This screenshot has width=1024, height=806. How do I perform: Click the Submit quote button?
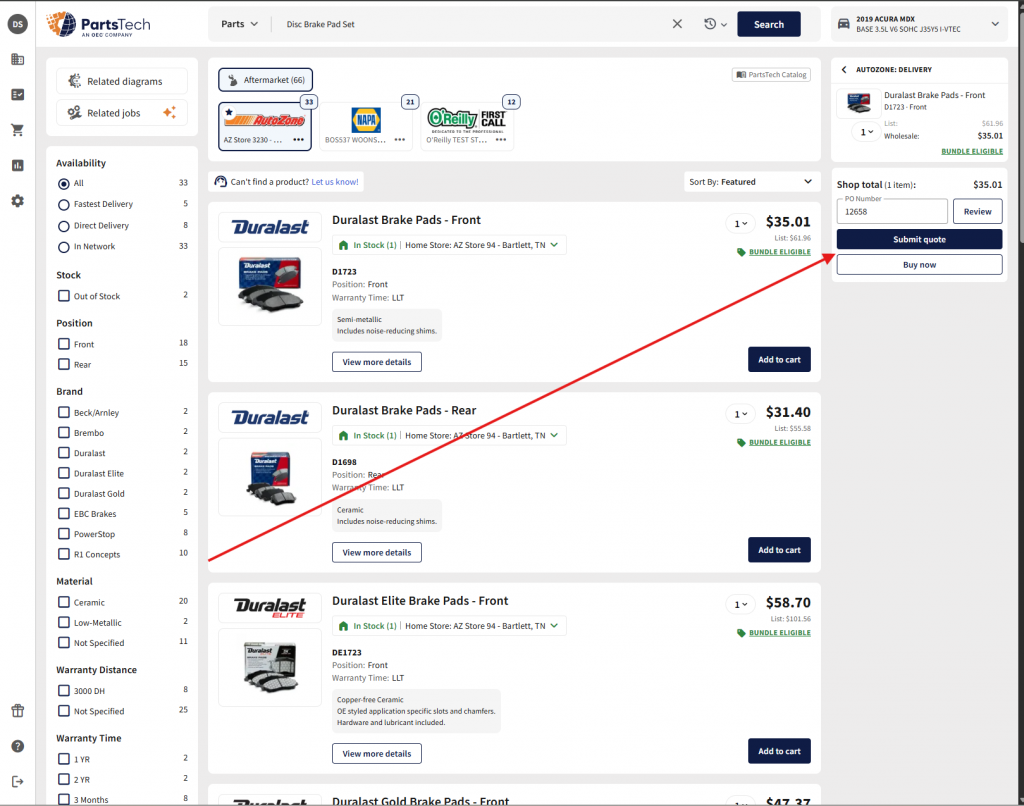click(919, 239)
